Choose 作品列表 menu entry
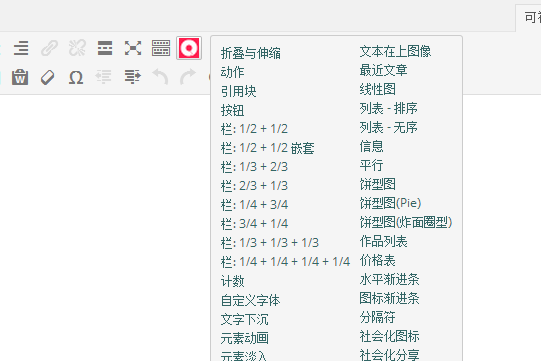 pyautogui.click(x=383, y=241)
